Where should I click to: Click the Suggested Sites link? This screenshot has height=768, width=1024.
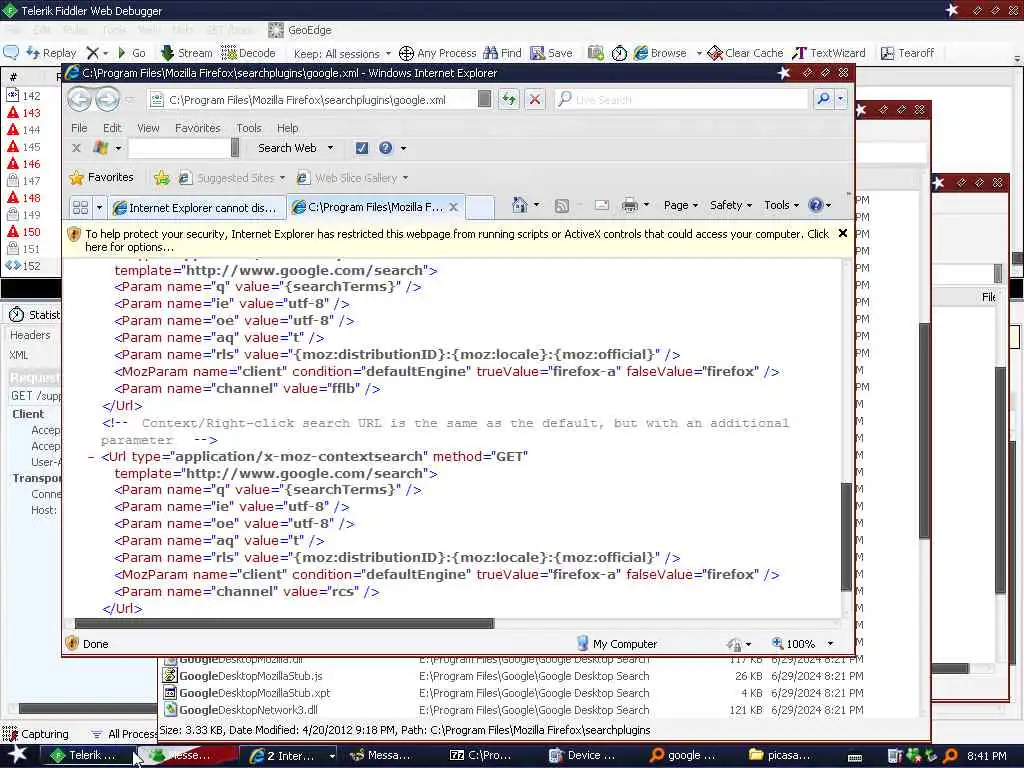point(232,178)
